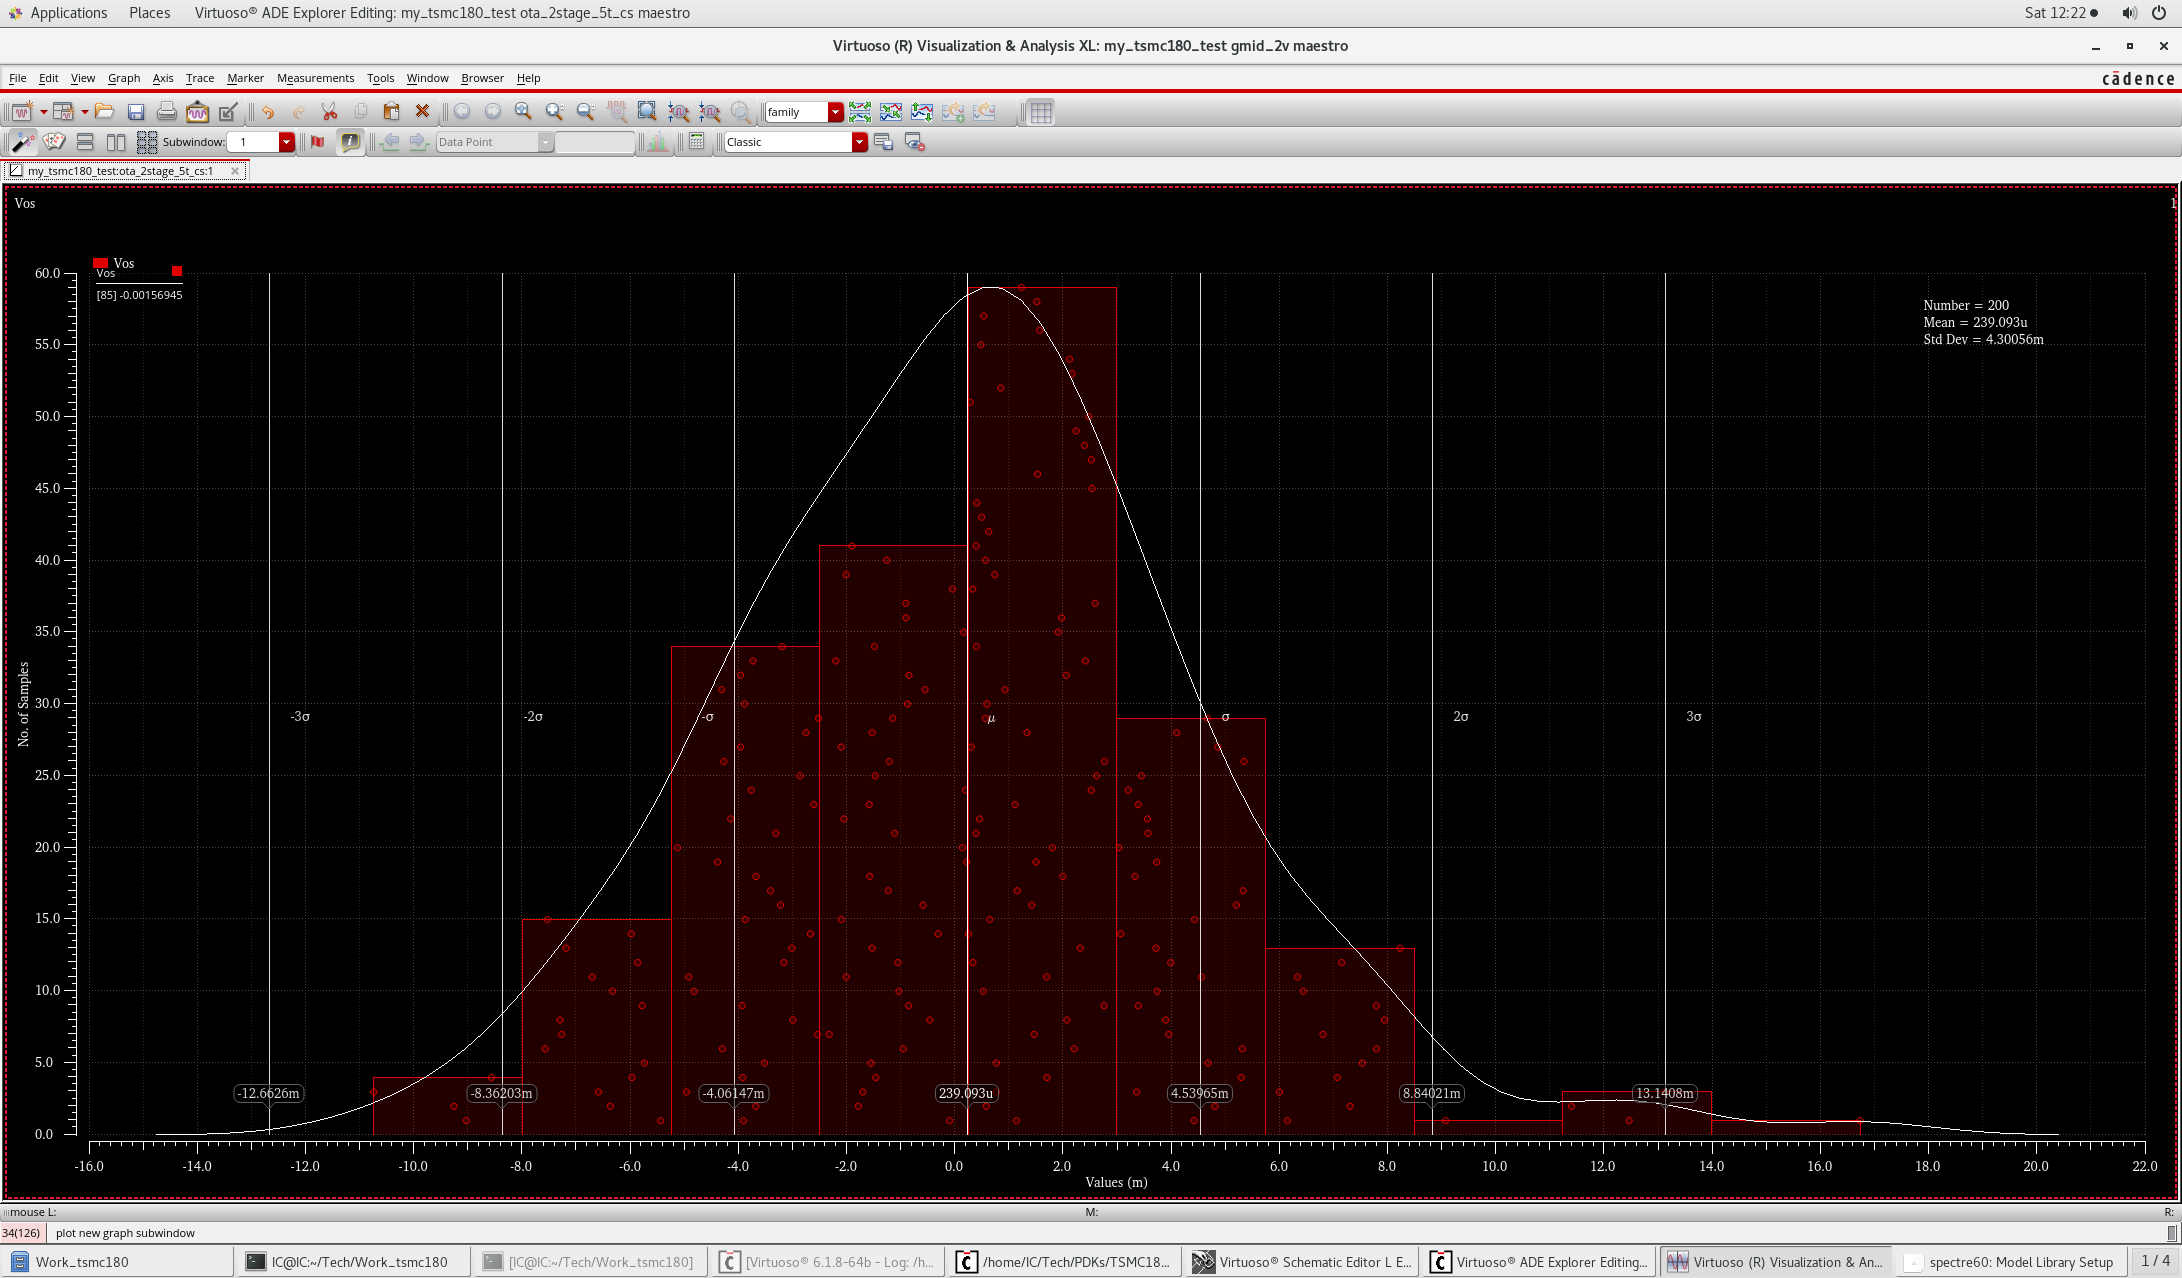Click the red X delete icon
Viewport: 2182px width, 1278px height.
coord(422,112)
